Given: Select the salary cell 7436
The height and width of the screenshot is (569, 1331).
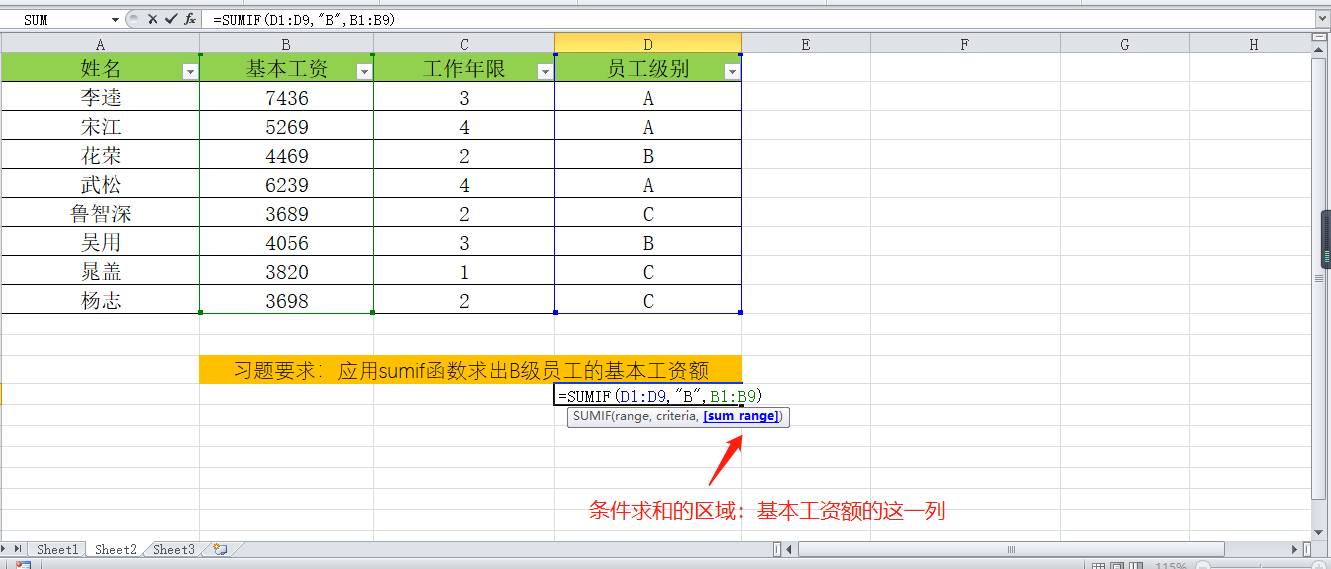Looking at the screenshot, I should pos(286,98).
